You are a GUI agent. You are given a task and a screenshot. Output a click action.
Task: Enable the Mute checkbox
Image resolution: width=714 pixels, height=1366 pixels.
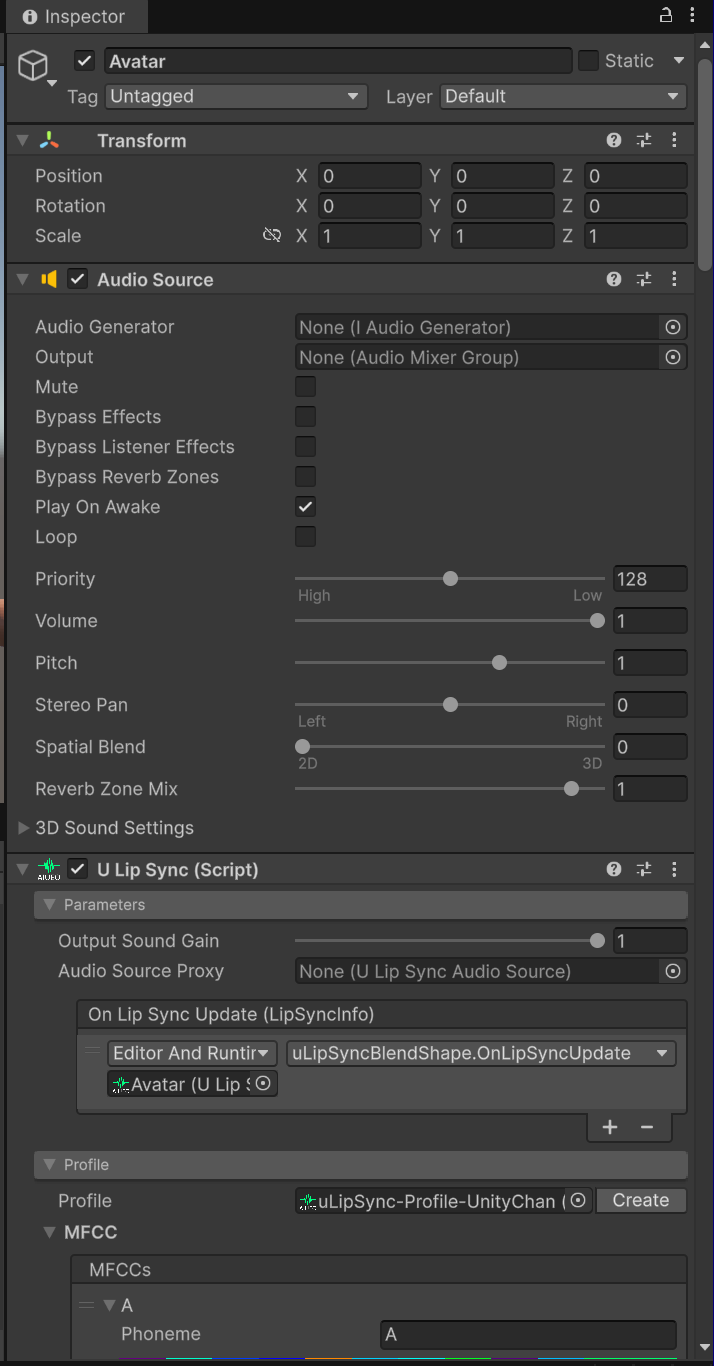pyautogui.click(x=305, y=387)
